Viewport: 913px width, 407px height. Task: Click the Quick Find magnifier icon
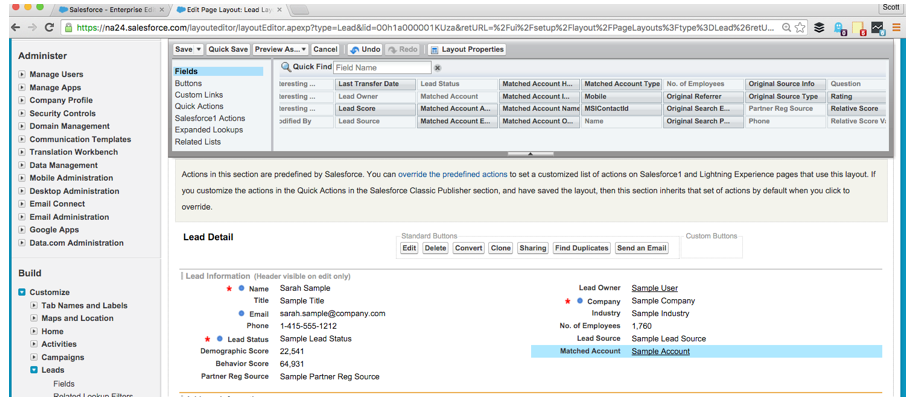point(285,67)
